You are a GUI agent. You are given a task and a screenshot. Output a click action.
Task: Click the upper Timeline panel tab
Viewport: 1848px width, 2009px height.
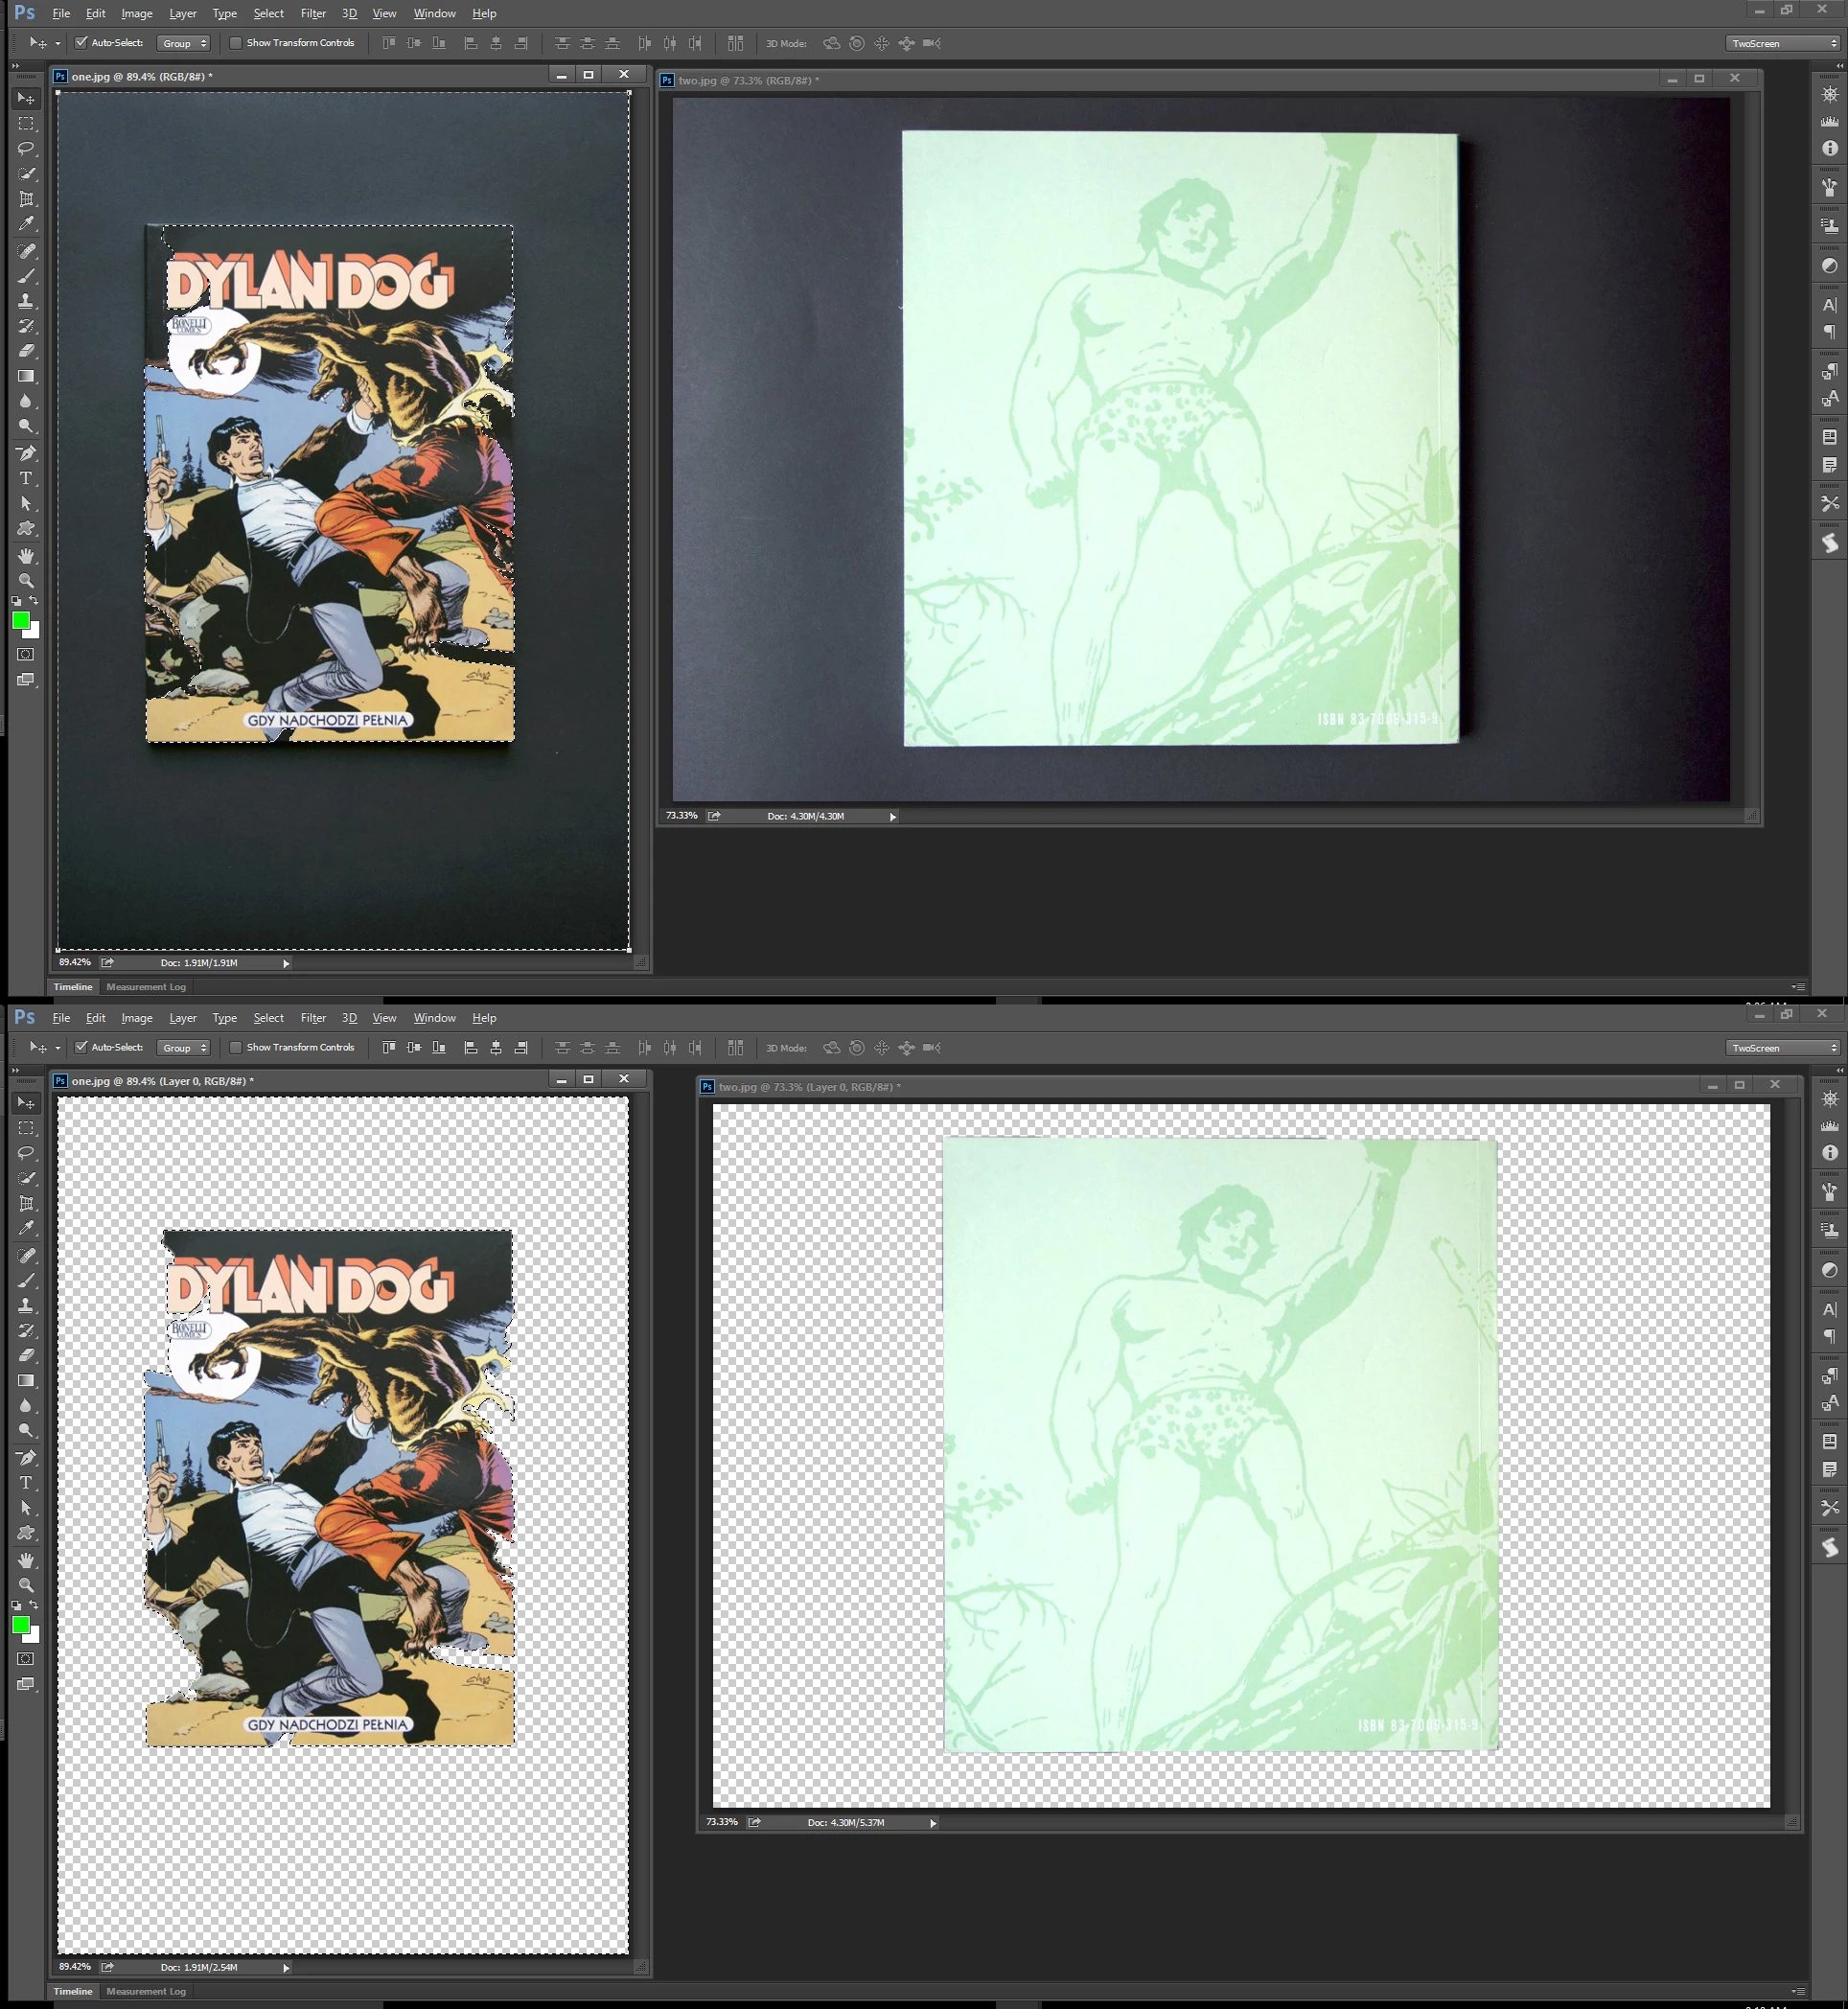[73, 987]
